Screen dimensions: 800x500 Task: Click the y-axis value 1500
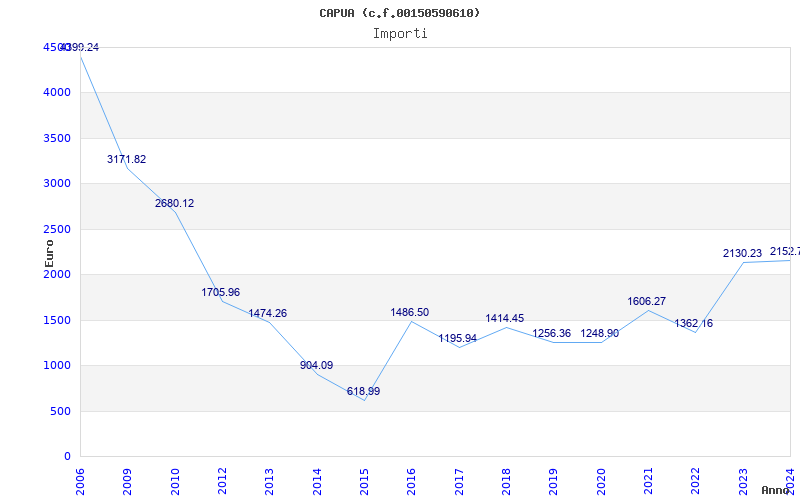pos(57,320)
